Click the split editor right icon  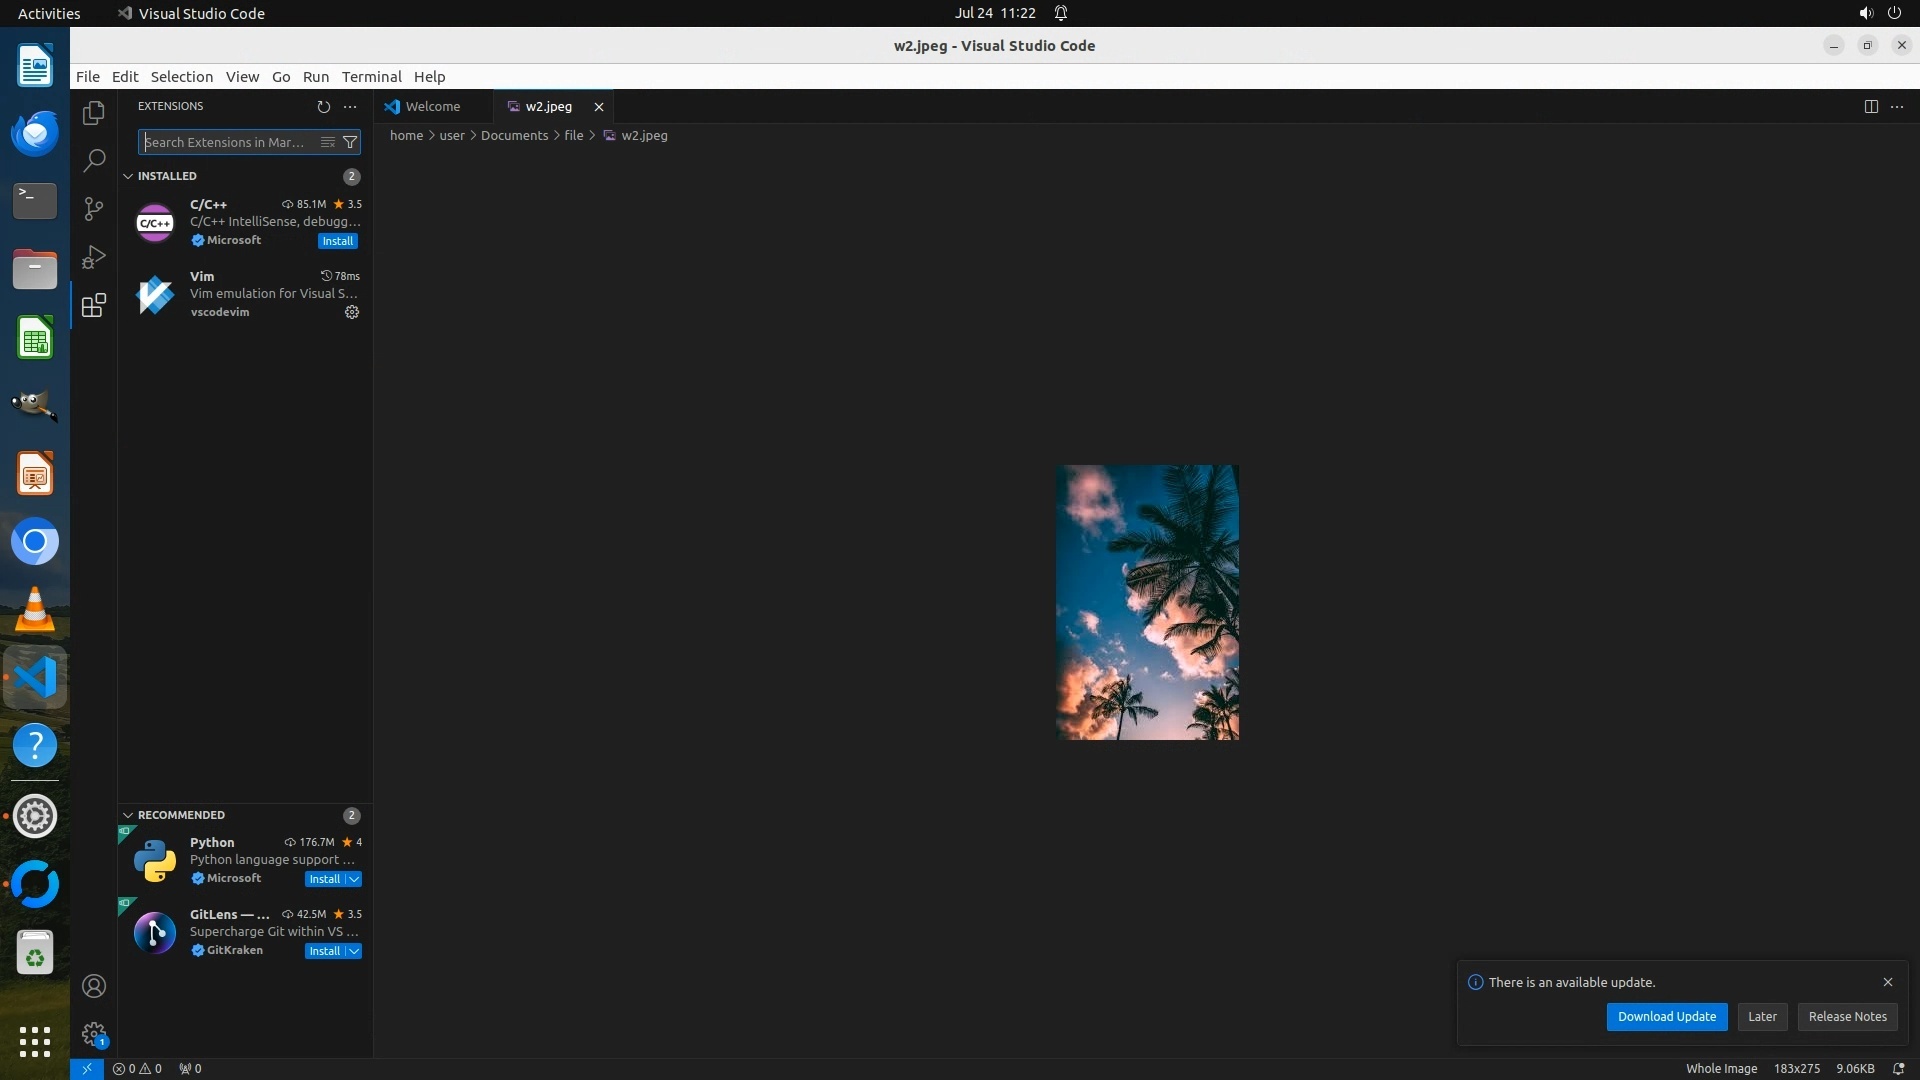click(1871, 106)
